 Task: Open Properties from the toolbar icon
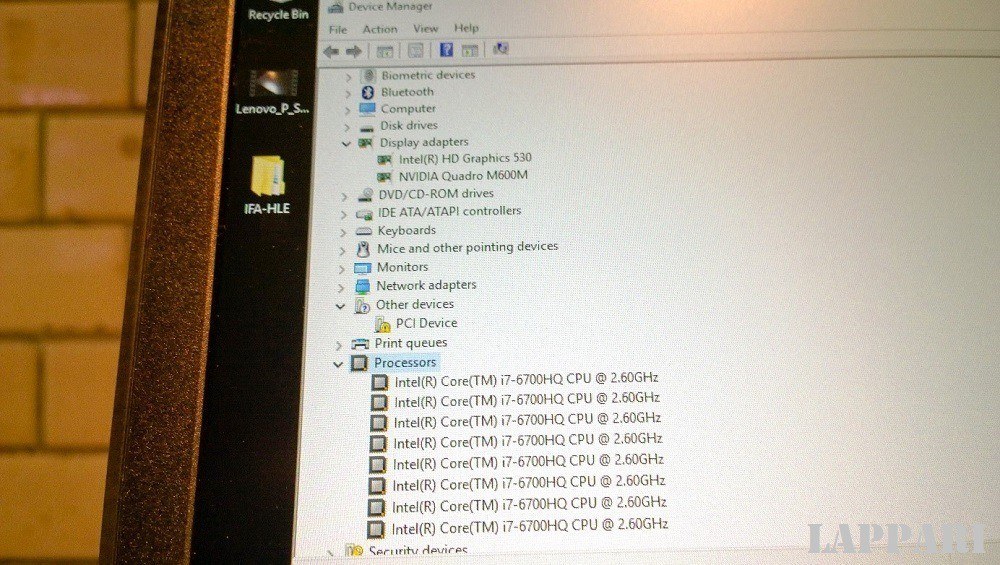click(x=416, y=50)
